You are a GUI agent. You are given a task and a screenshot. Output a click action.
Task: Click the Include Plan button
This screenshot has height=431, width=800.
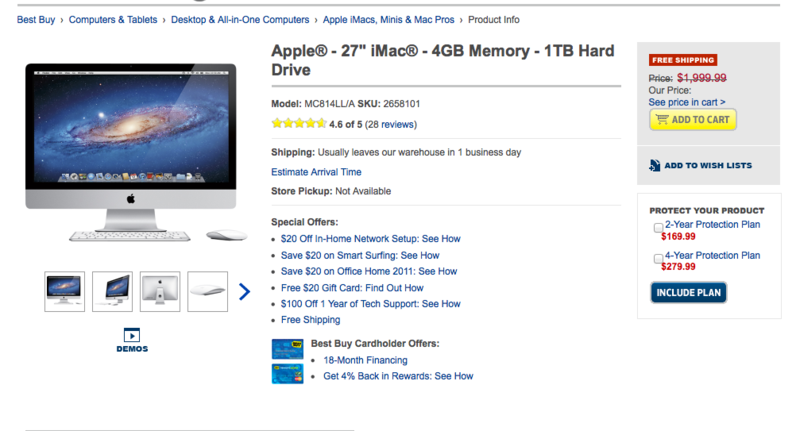pos(688,293)
